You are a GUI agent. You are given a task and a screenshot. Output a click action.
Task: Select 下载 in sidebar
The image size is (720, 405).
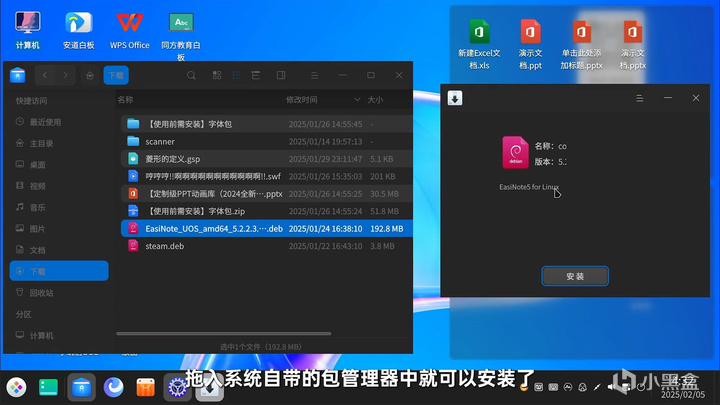59,271
